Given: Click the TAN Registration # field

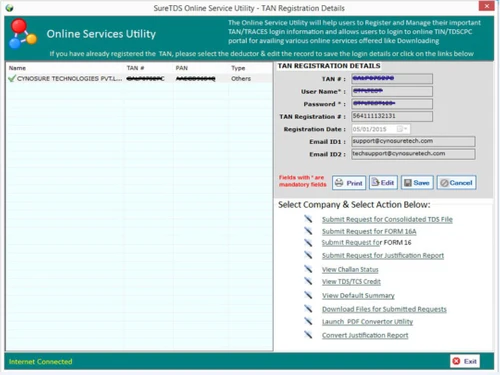Looking at the screenshot, I should click(x=392, y=116).
